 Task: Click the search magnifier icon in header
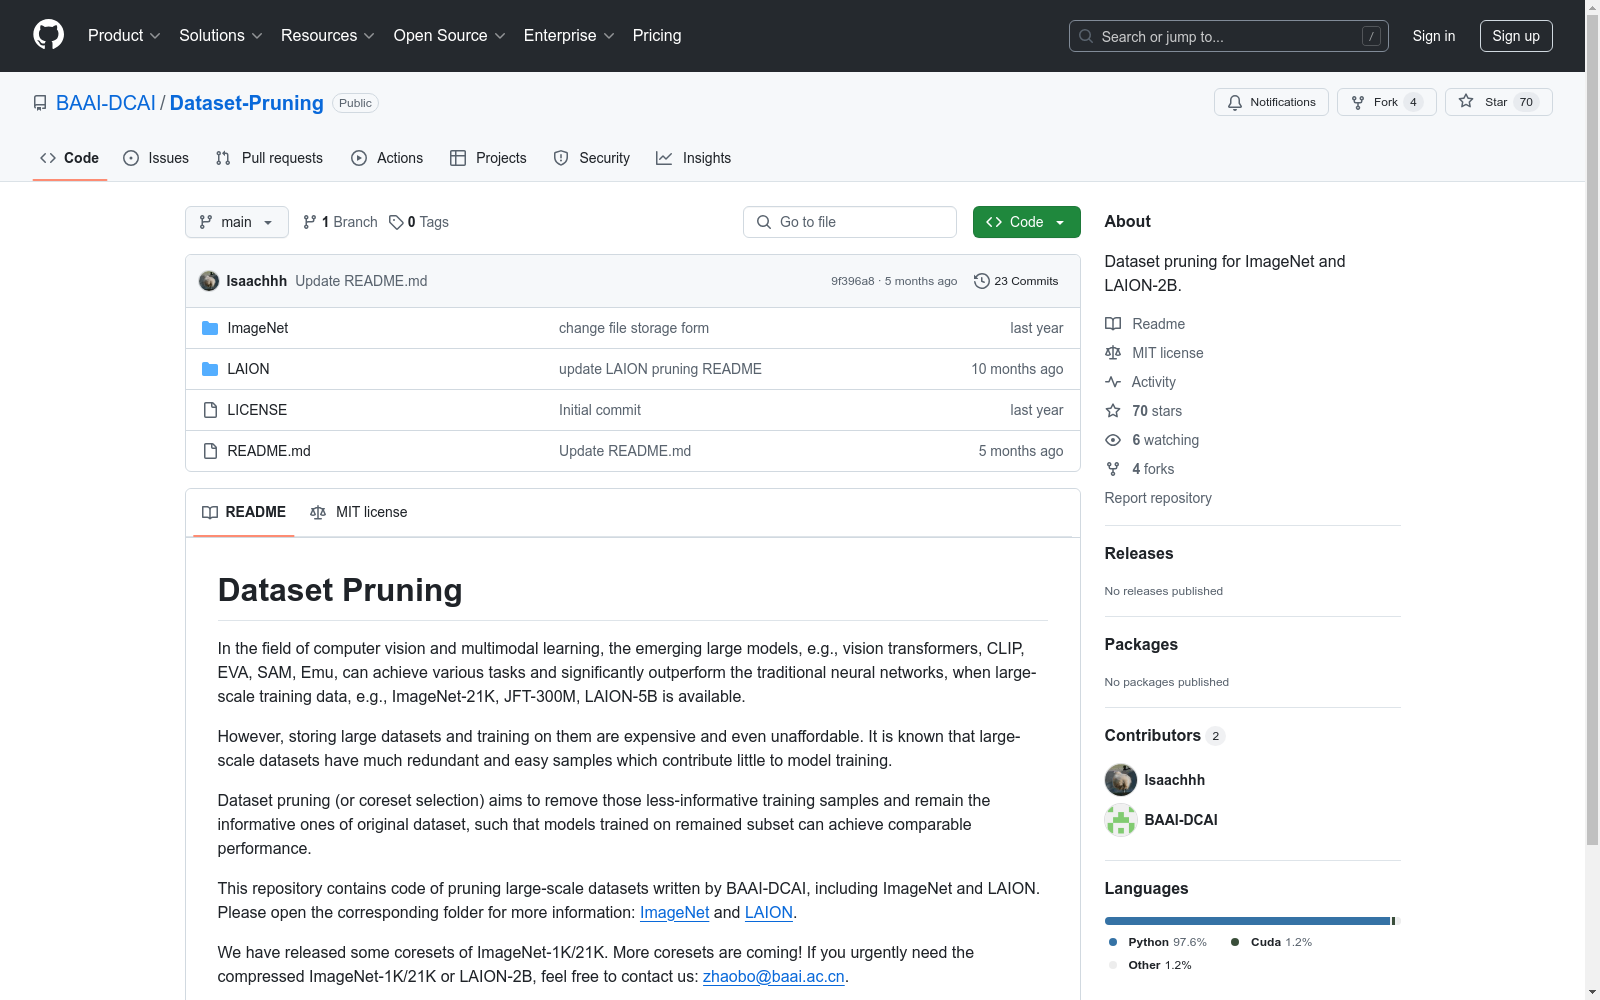(x=1086, y=36)
